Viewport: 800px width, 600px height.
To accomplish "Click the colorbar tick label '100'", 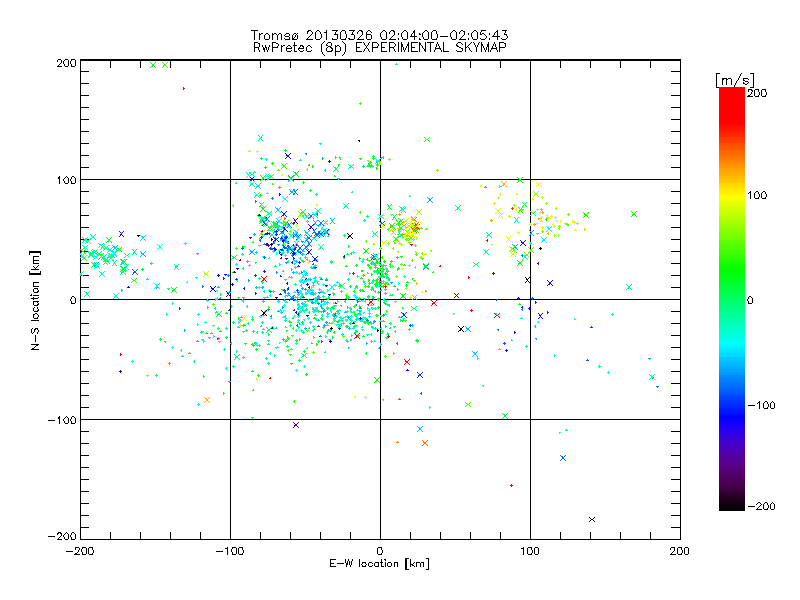I will [757, 195].
